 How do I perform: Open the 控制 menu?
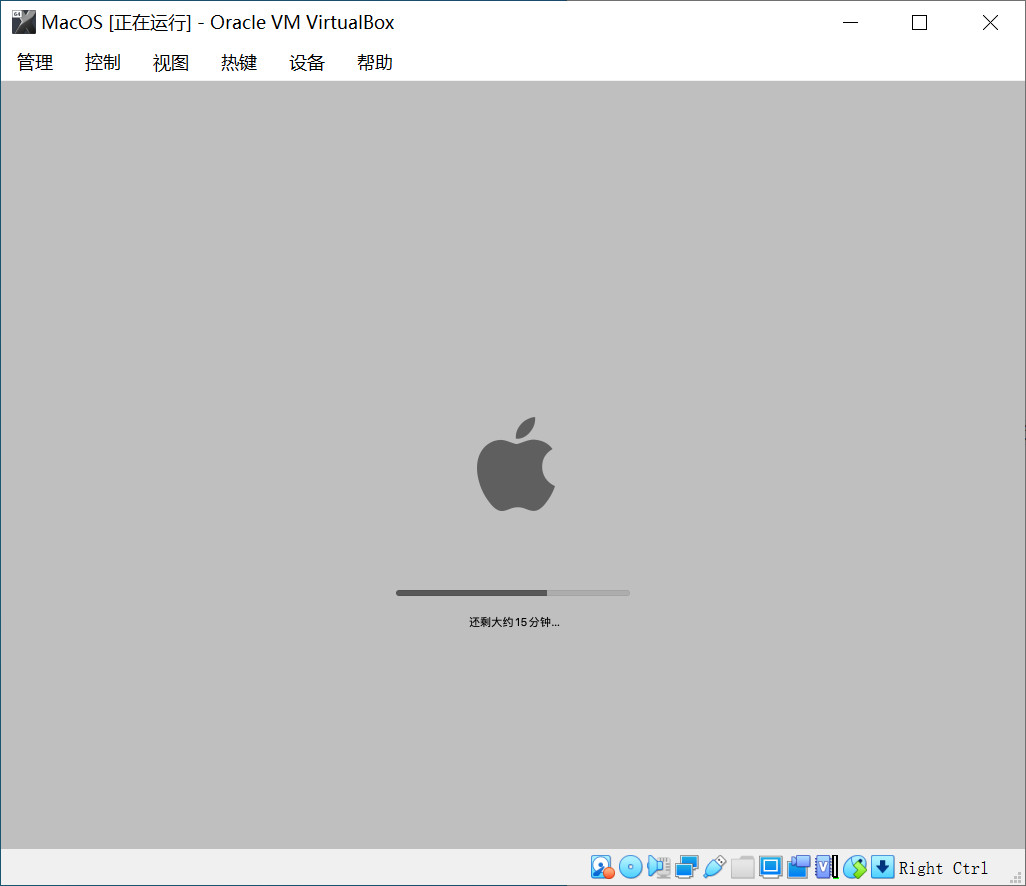[x=103, y=63]
